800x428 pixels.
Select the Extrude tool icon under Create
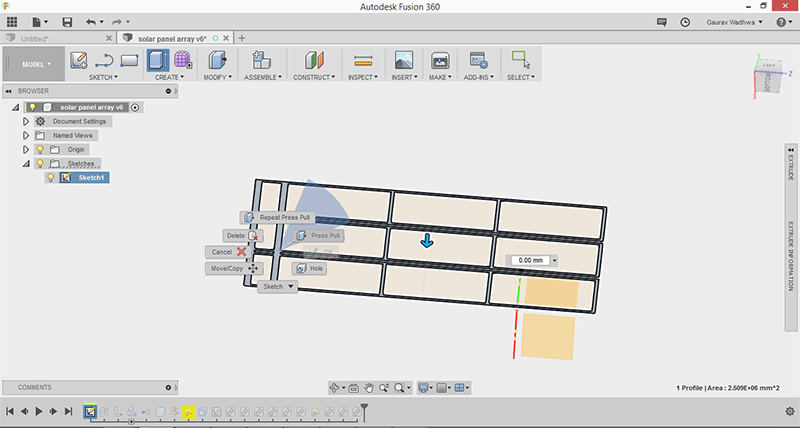[158, 60]
